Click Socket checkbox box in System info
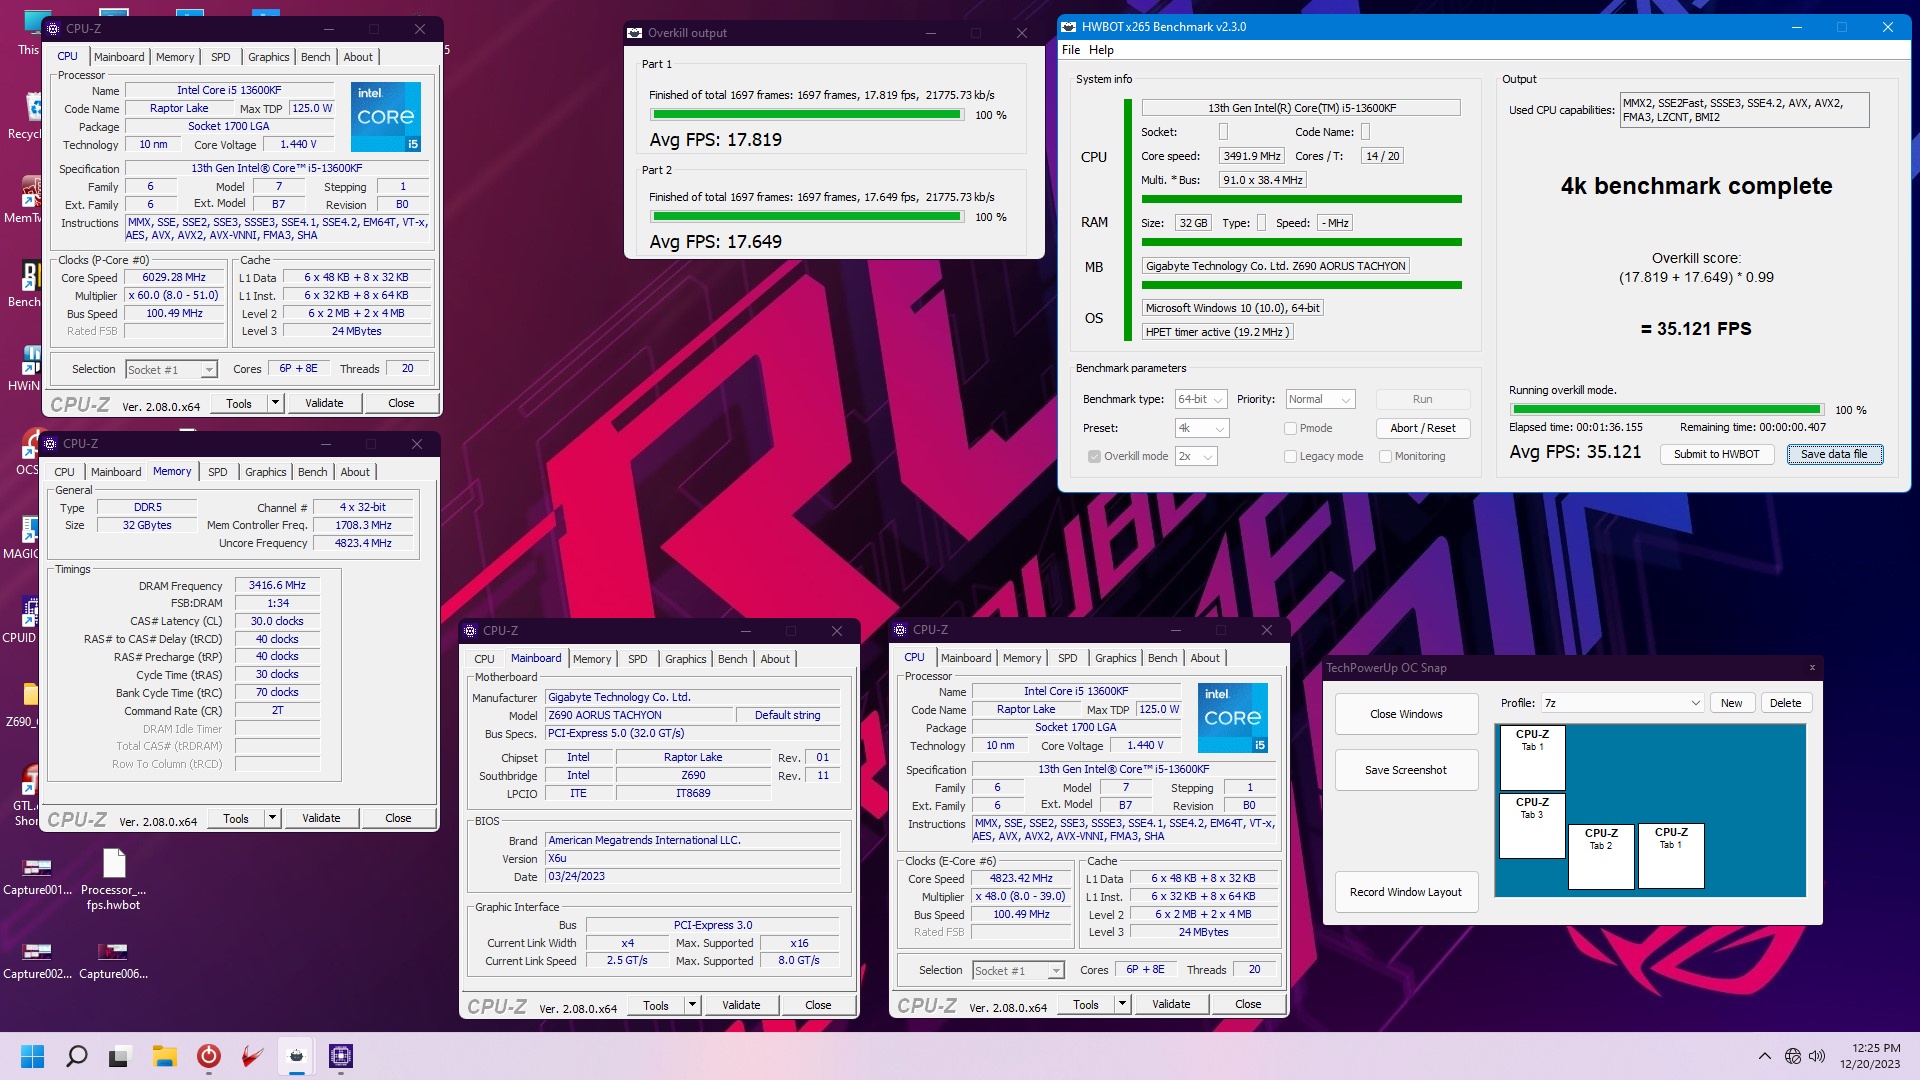The width and height of the screenshot is (1920, 1080). [1223, 132]
